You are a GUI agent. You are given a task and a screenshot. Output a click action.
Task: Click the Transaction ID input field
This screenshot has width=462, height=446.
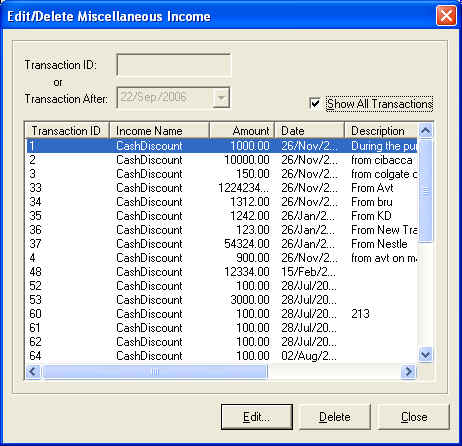[174, 65]
